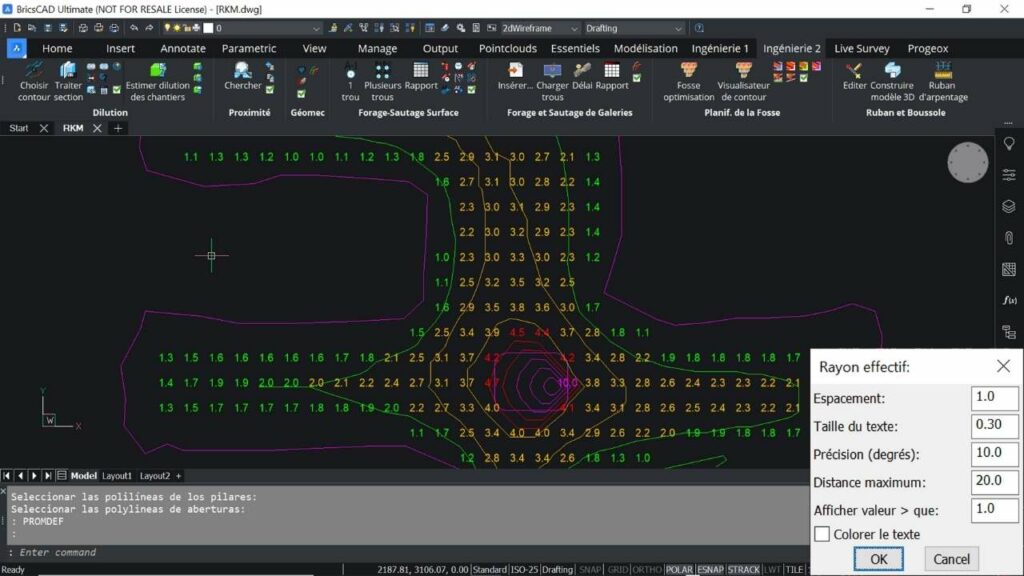Launch the Chercher proximity tool
Image resolution: width=1024 pixels, height=576 pixels.
[x=242, y=76]
